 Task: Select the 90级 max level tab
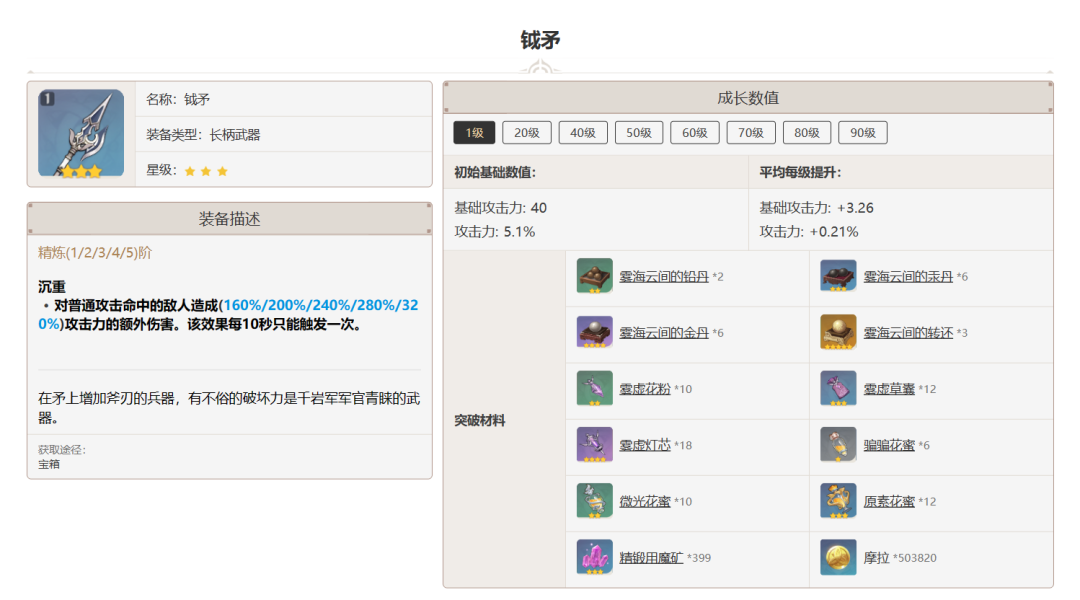(863, 133)
